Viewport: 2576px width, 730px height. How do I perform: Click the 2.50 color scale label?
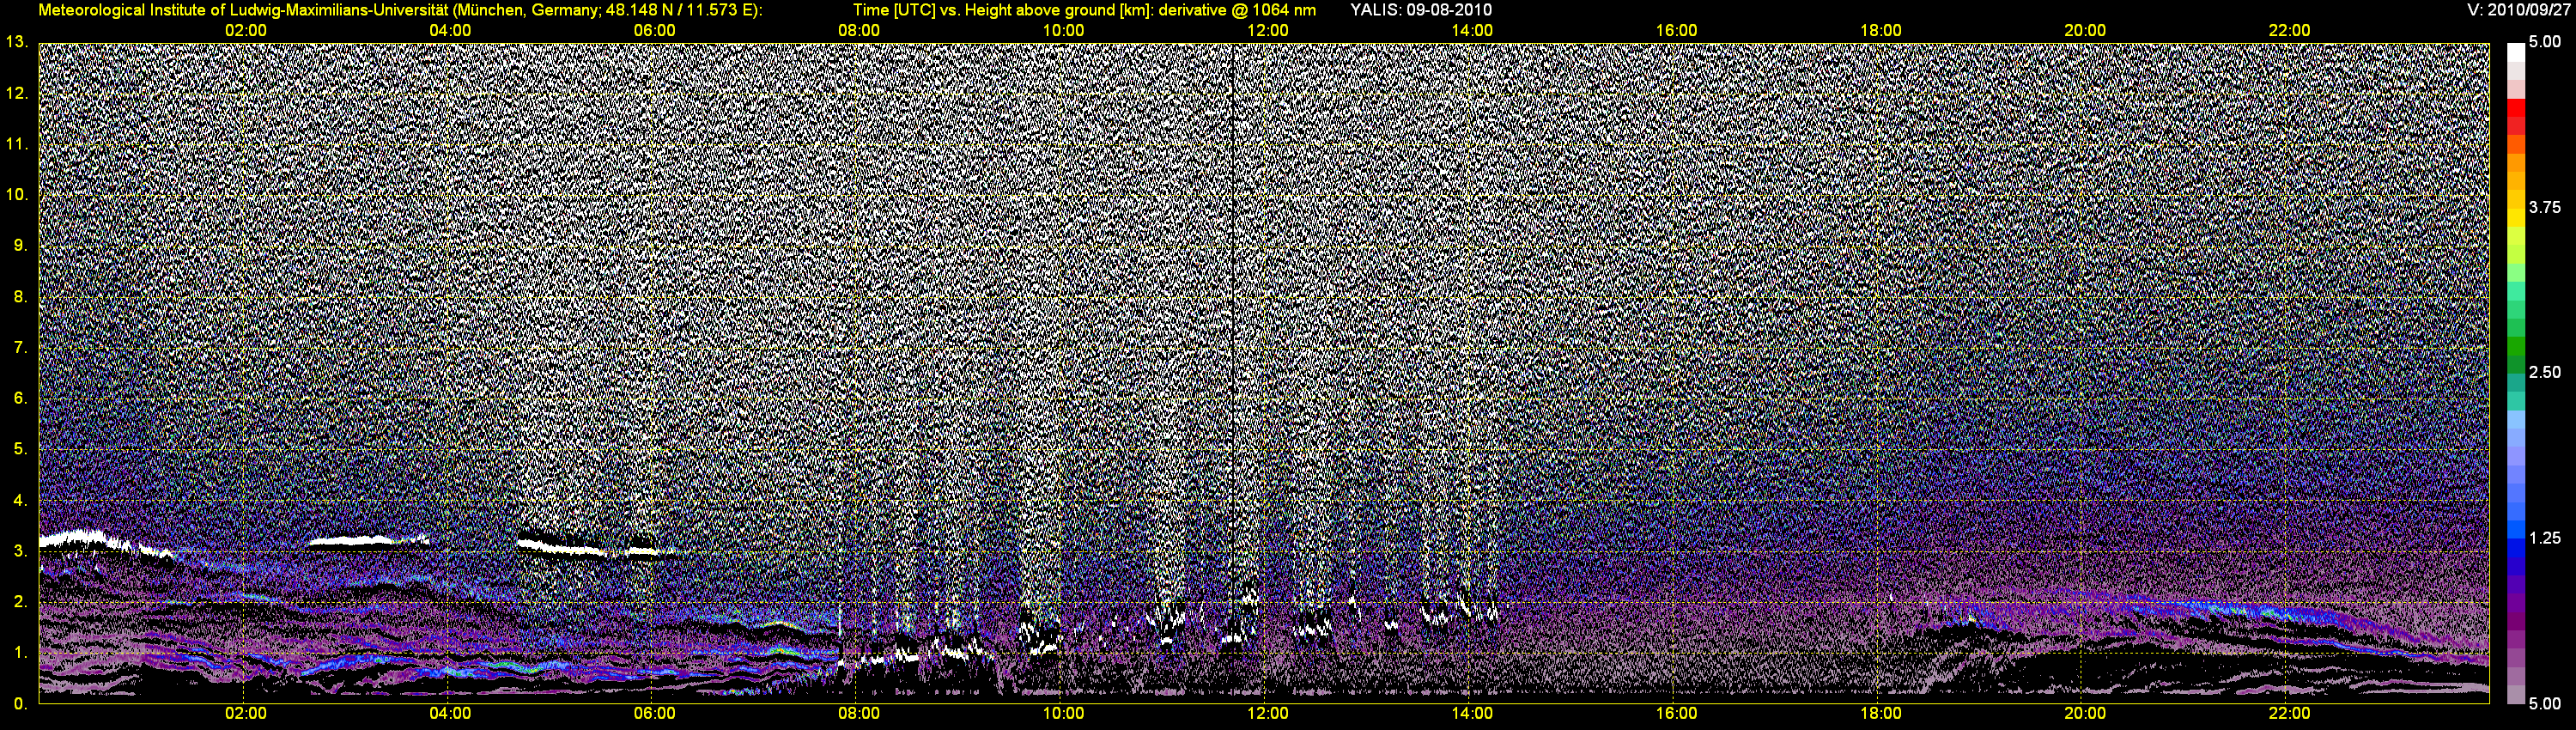pos(2545,372)
